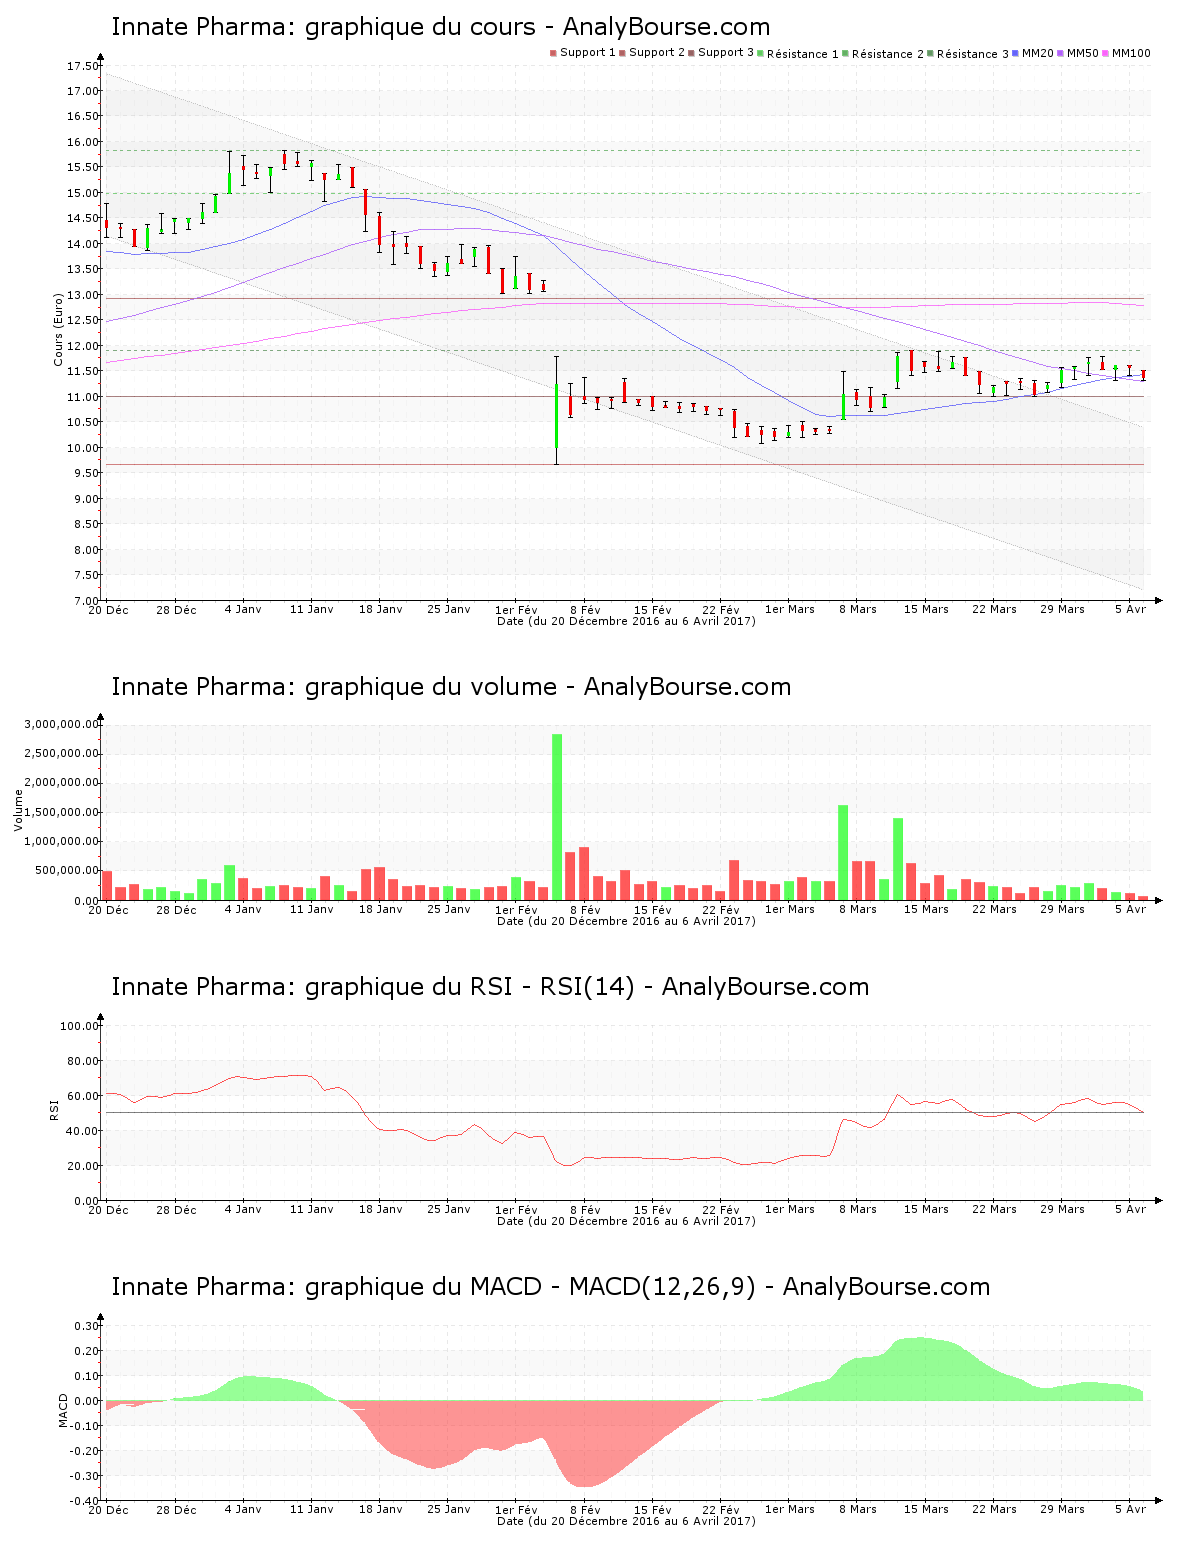Select the 'MM100' legend label
This screenshot has width=1200, height=1550.
pyautogui.click(x=1131, y=52)
